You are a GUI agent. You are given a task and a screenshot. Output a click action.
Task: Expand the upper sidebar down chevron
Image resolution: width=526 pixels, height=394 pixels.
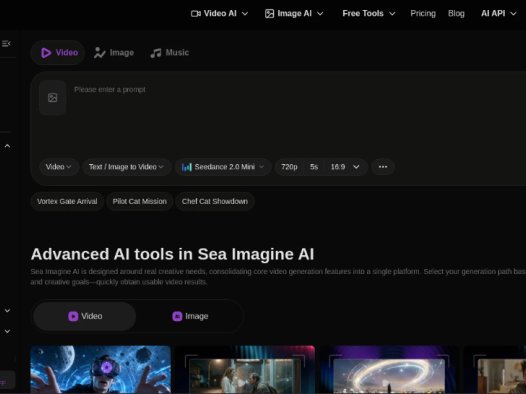[7, 311]
